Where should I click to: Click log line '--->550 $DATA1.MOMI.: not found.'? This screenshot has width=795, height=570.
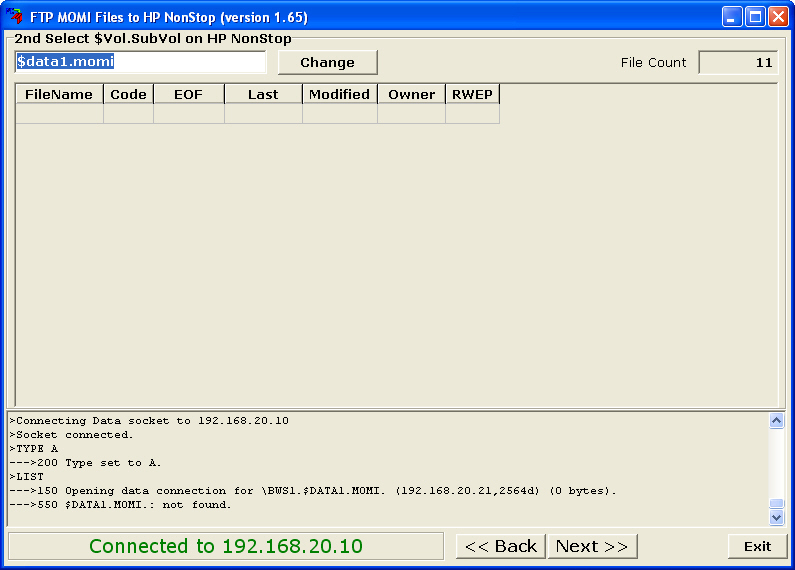(x=120, y=505)
